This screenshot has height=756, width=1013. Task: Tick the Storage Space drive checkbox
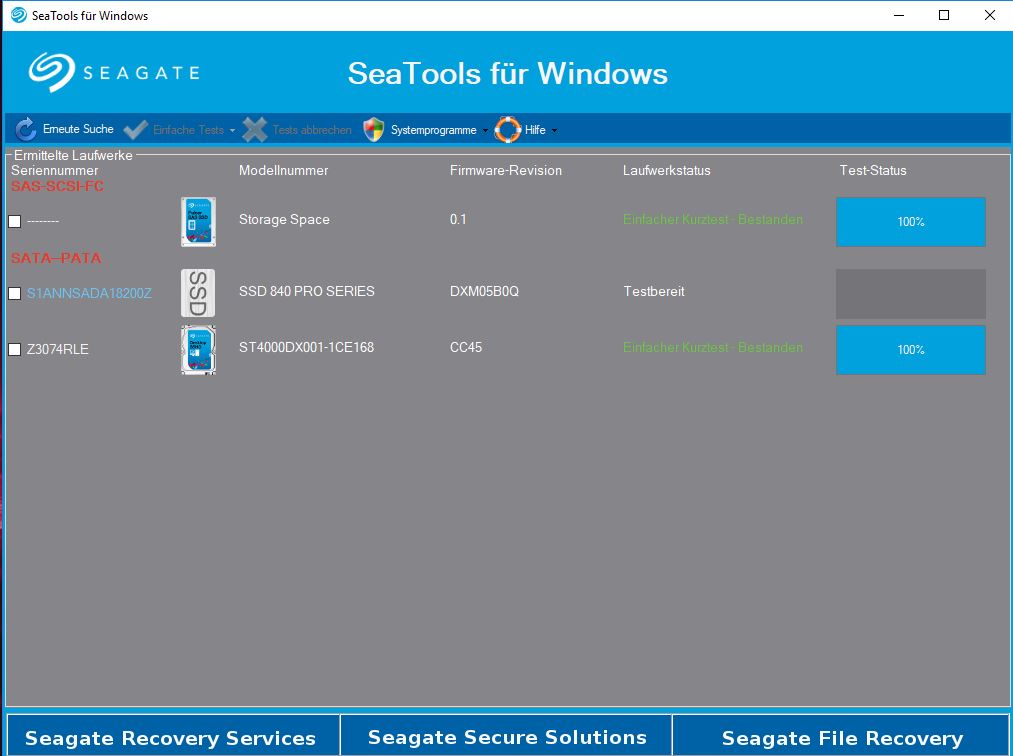15,222
